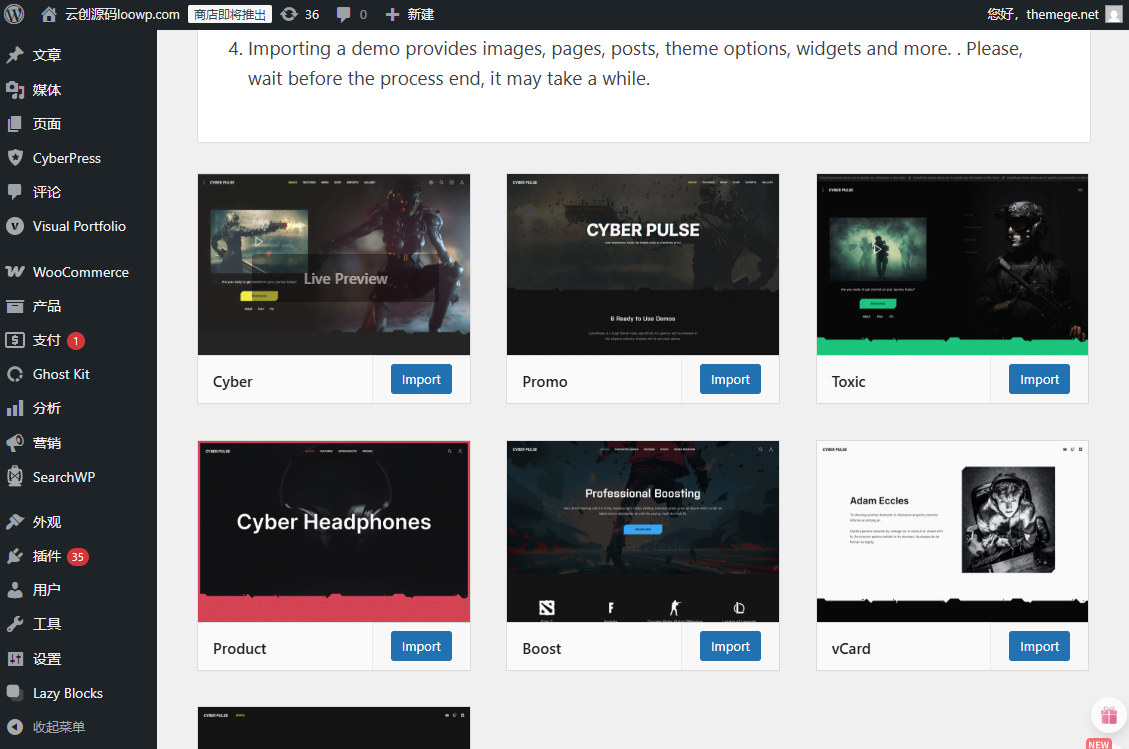This screenshot has height=749, width=1129.
Task: Click the Ghost Kit icon
Action: [x=15, y=374]
